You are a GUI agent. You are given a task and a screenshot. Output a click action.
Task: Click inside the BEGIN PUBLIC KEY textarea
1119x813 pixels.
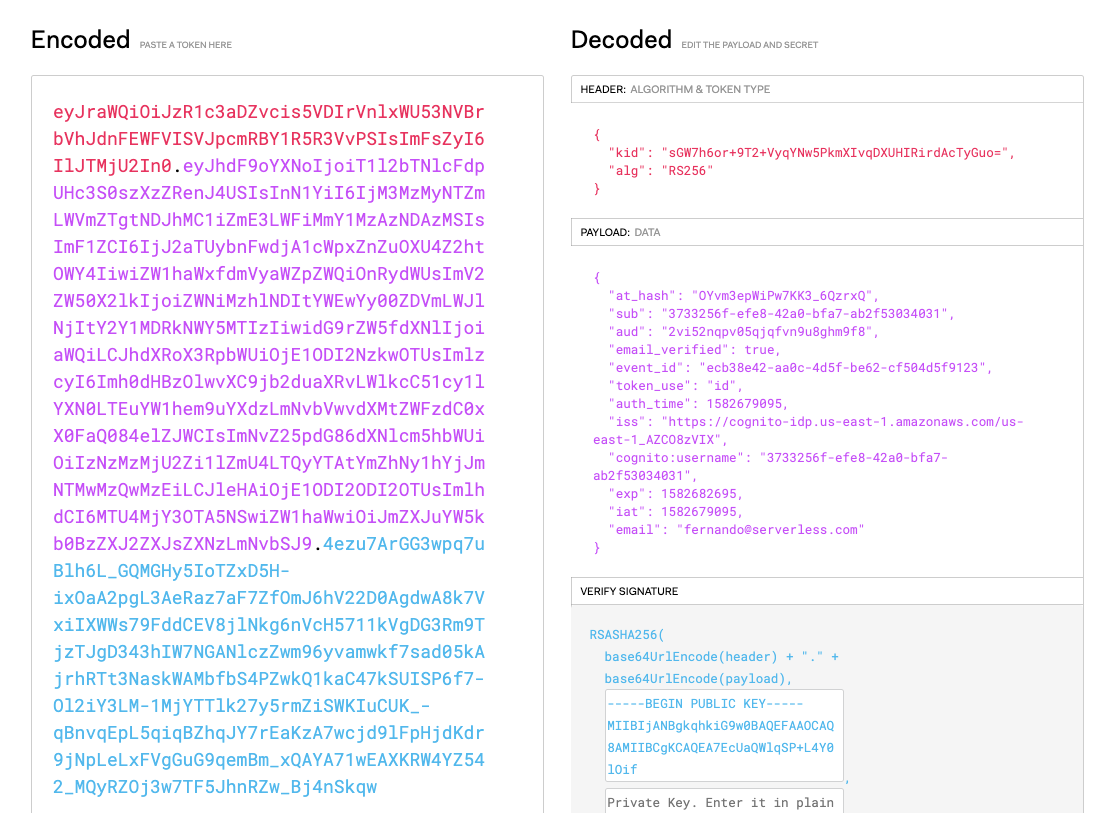pyautogui.click(x=722, y=735)
